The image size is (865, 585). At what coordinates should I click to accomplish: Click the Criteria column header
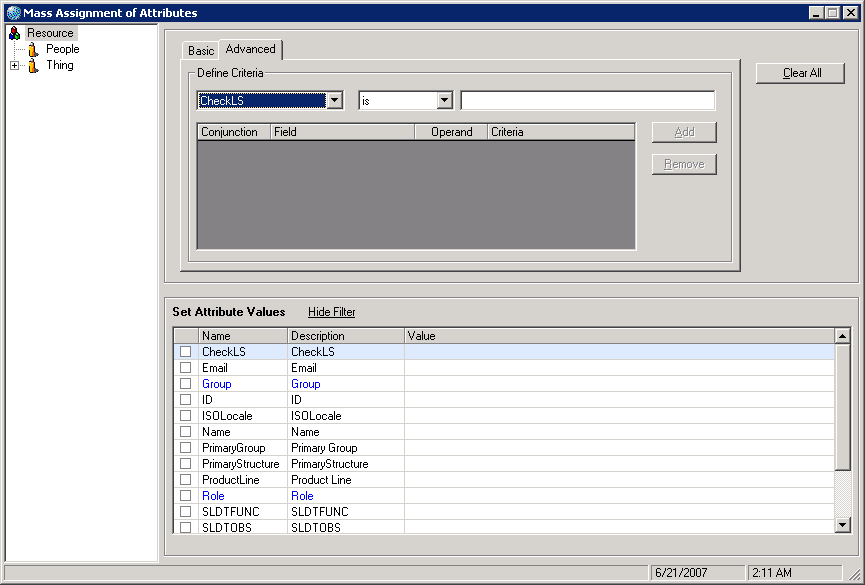point(561,132)
